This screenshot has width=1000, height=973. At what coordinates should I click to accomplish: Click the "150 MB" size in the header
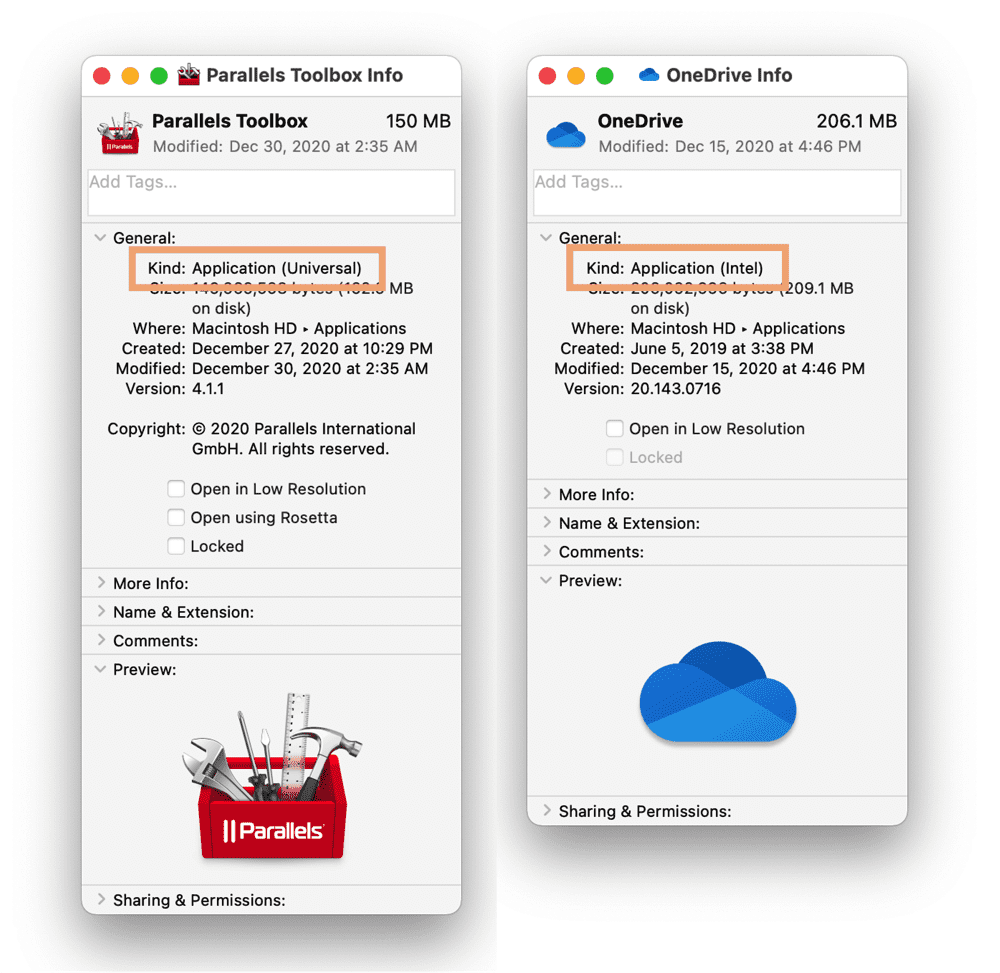coord(418,121)
